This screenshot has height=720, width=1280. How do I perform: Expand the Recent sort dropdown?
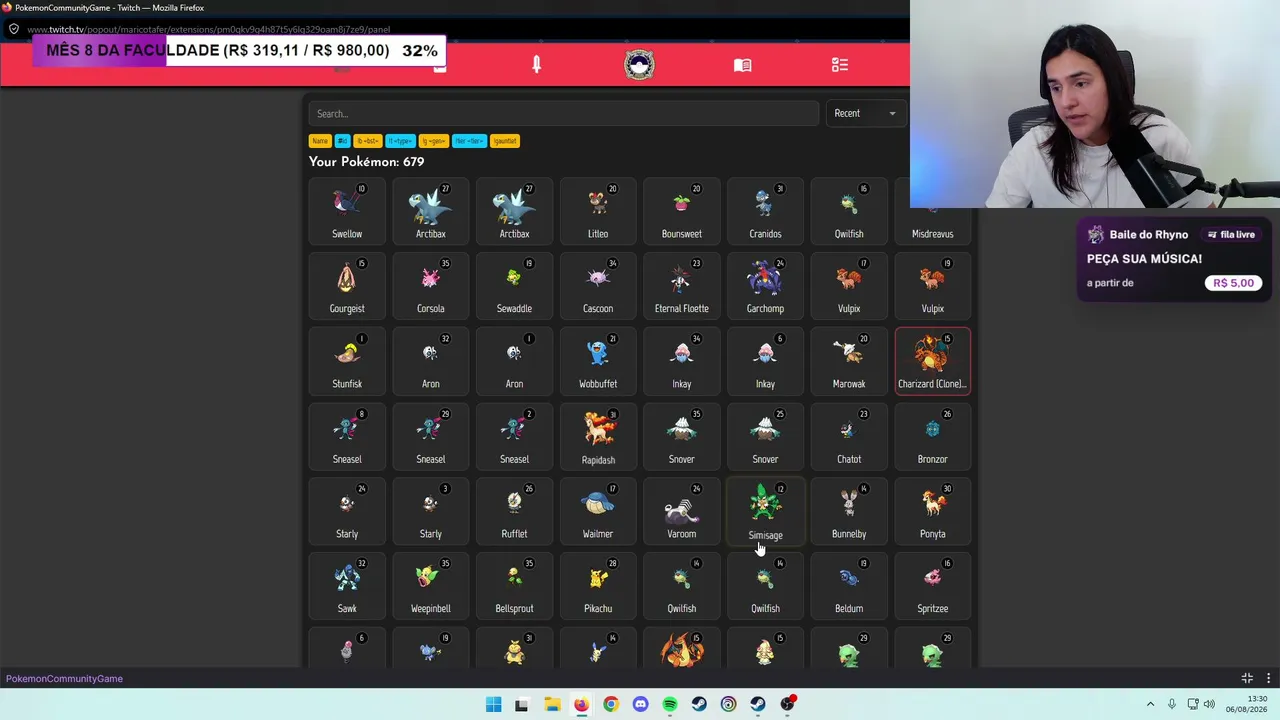coord(865,113)
